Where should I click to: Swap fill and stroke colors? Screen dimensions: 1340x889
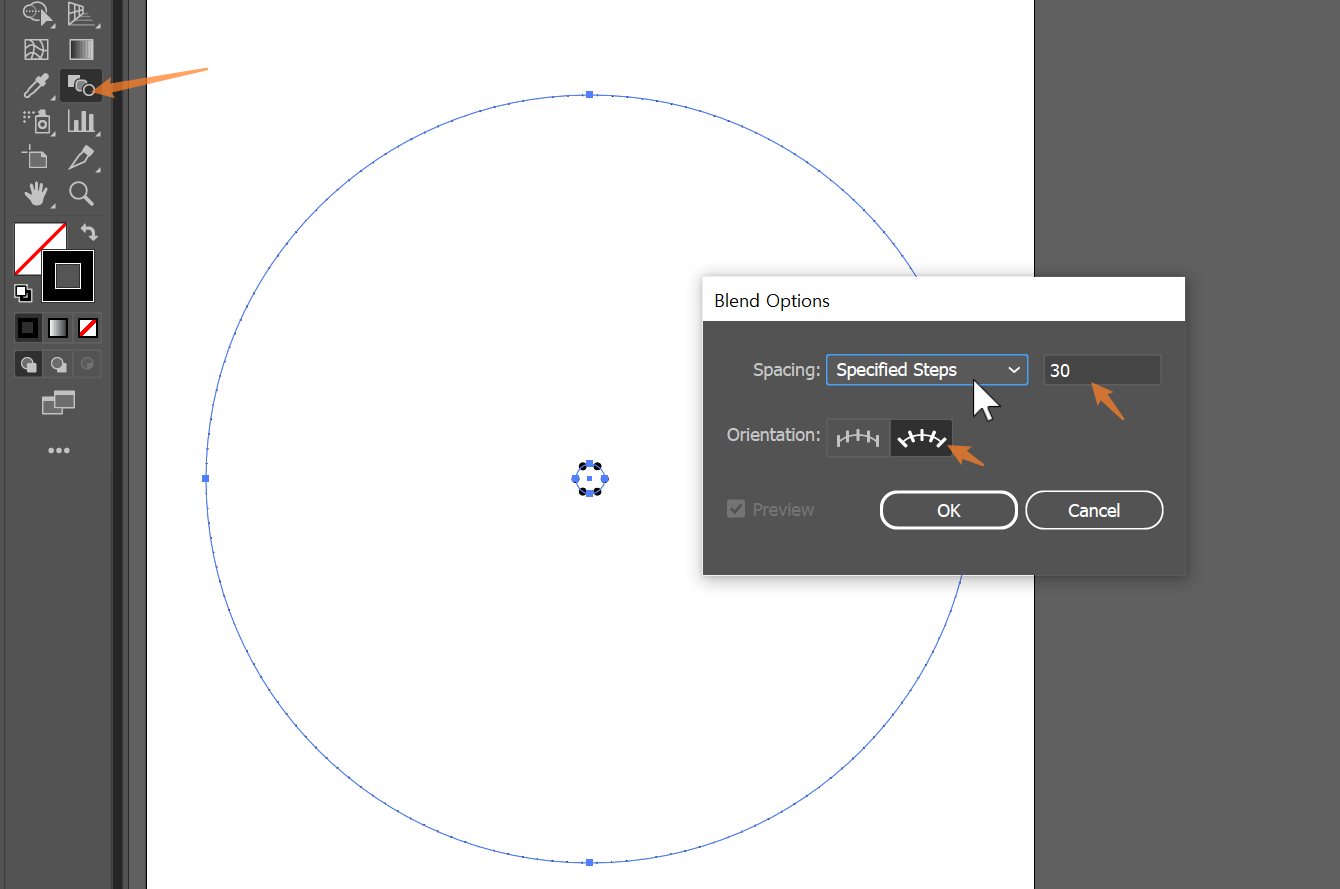point(89,232)
